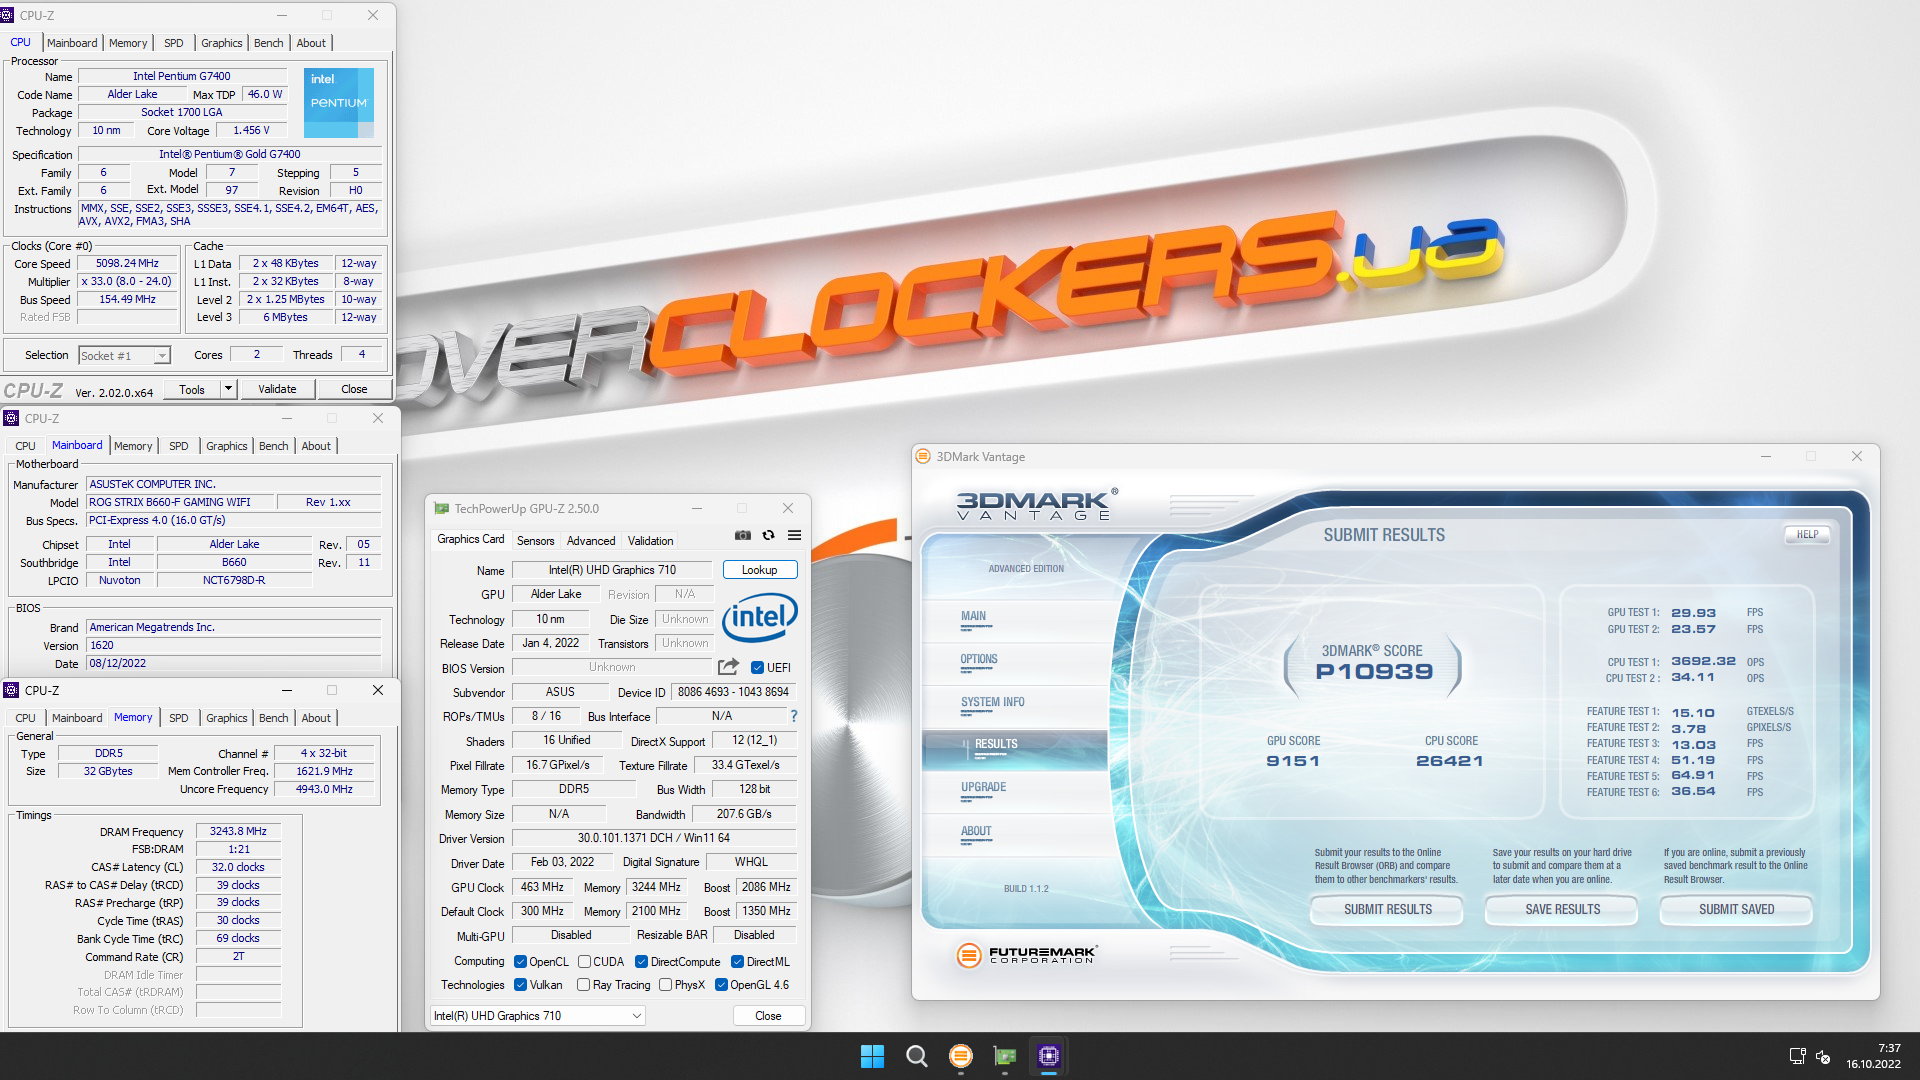Click the GPU-Z title bar icon
Image resolution: width=1920 pixels, height=1080 pixels.
tap(441, 508)
